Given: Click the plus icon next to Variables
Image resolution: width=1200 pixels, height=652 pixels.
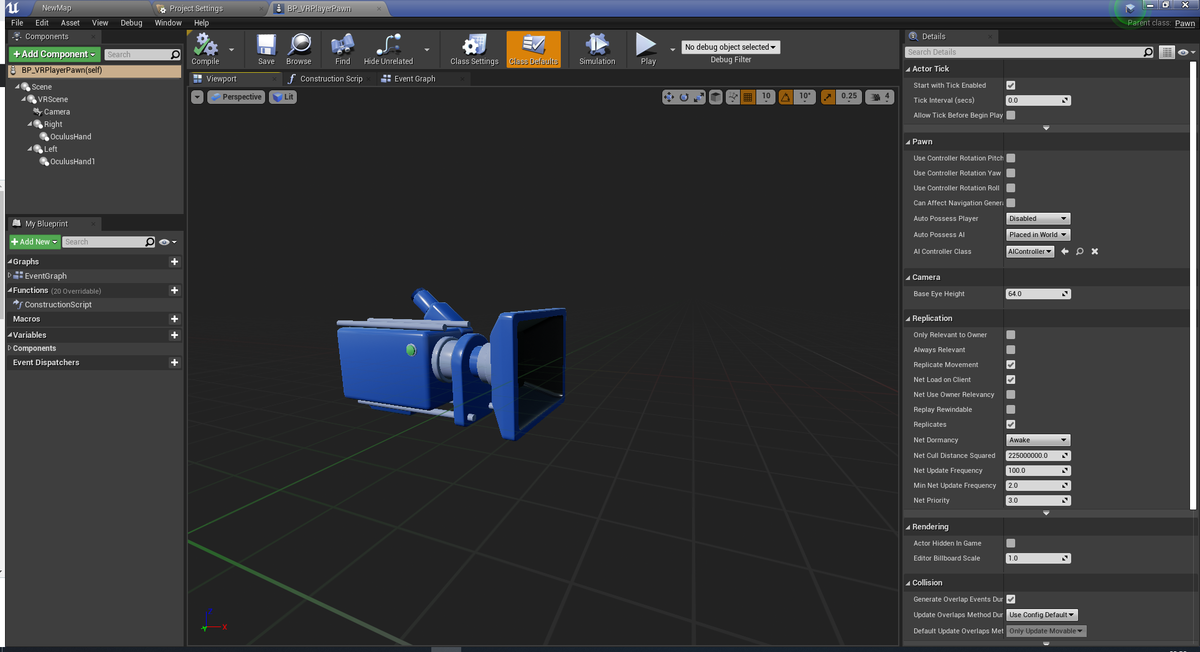Looking at the screenshot, I should pos(175,335).
